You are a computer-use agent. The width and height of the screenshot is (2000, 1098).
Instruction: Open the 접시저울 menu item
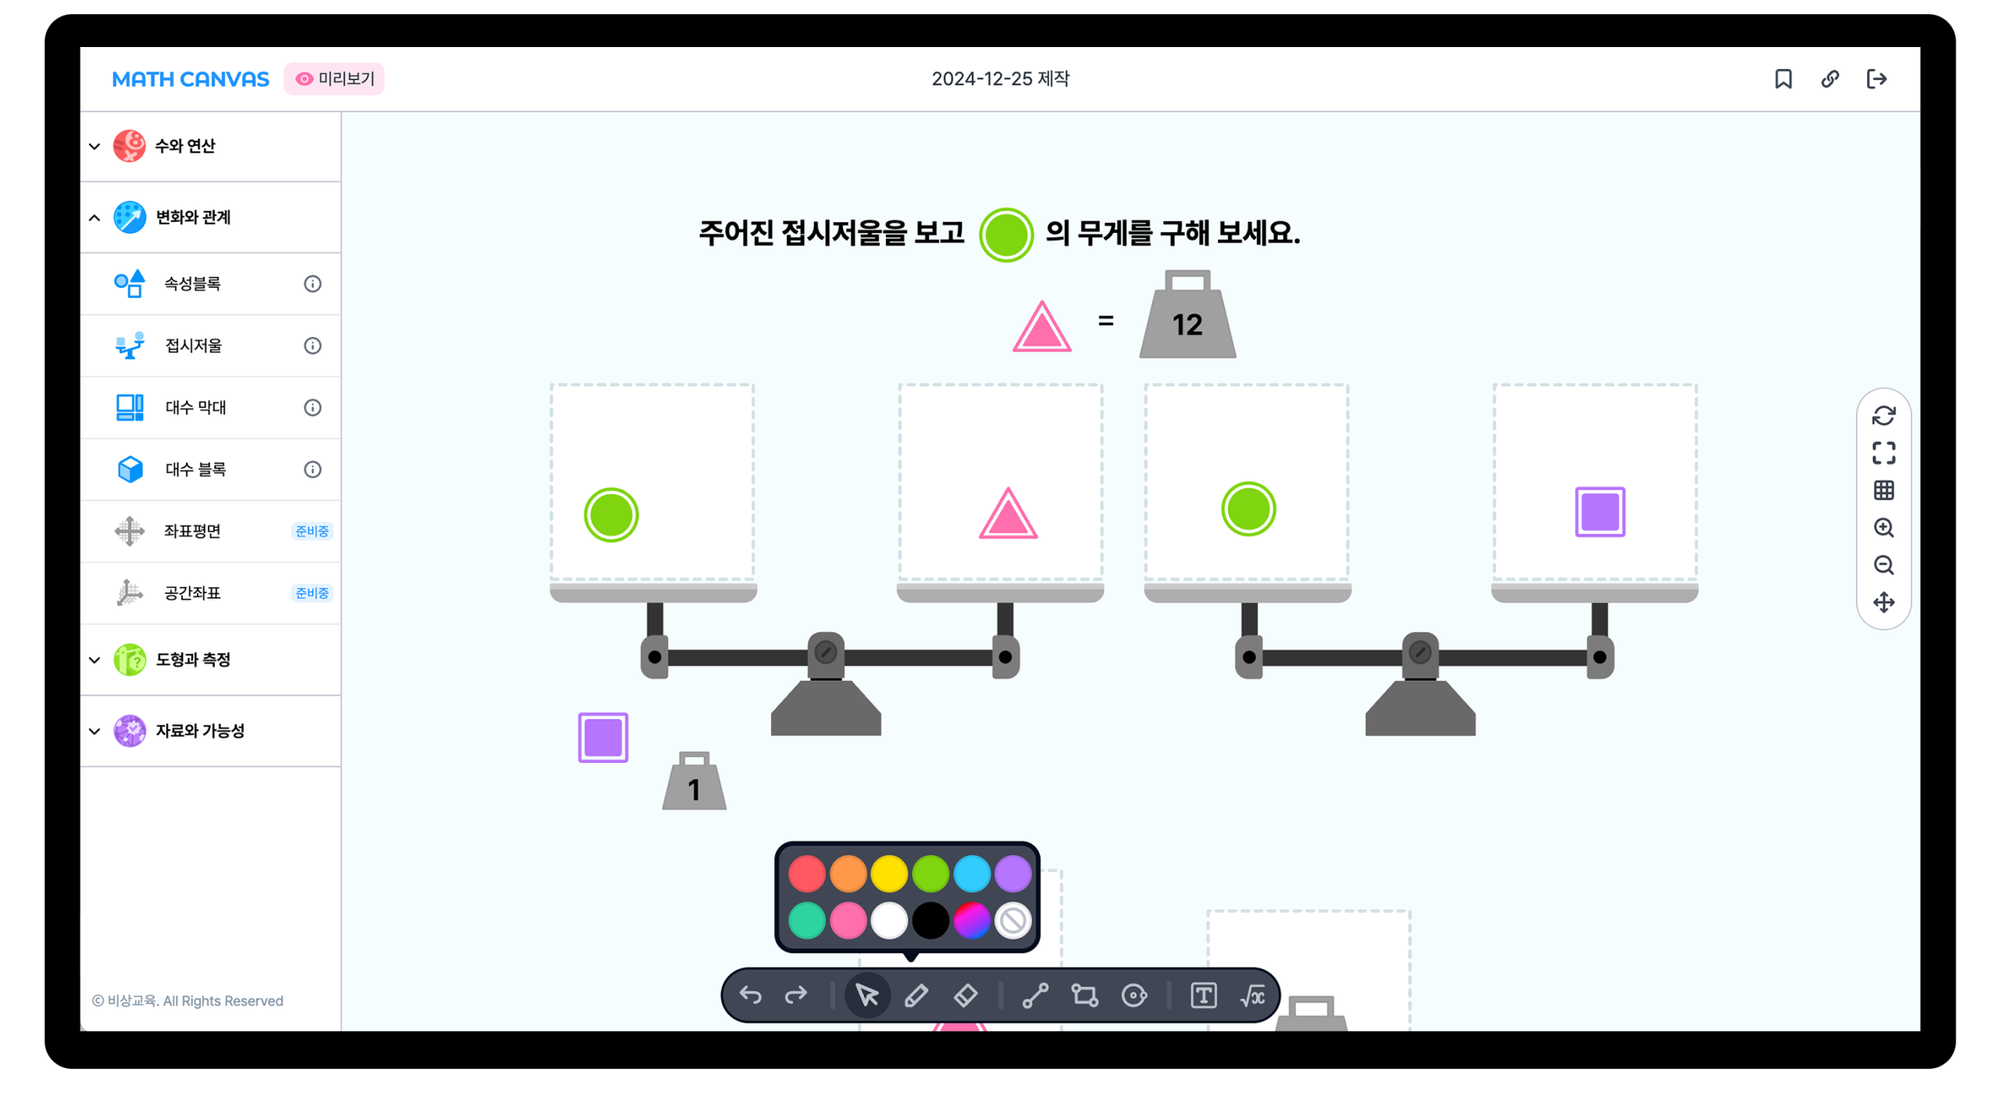pyautogui.click(x=194, y=346)
